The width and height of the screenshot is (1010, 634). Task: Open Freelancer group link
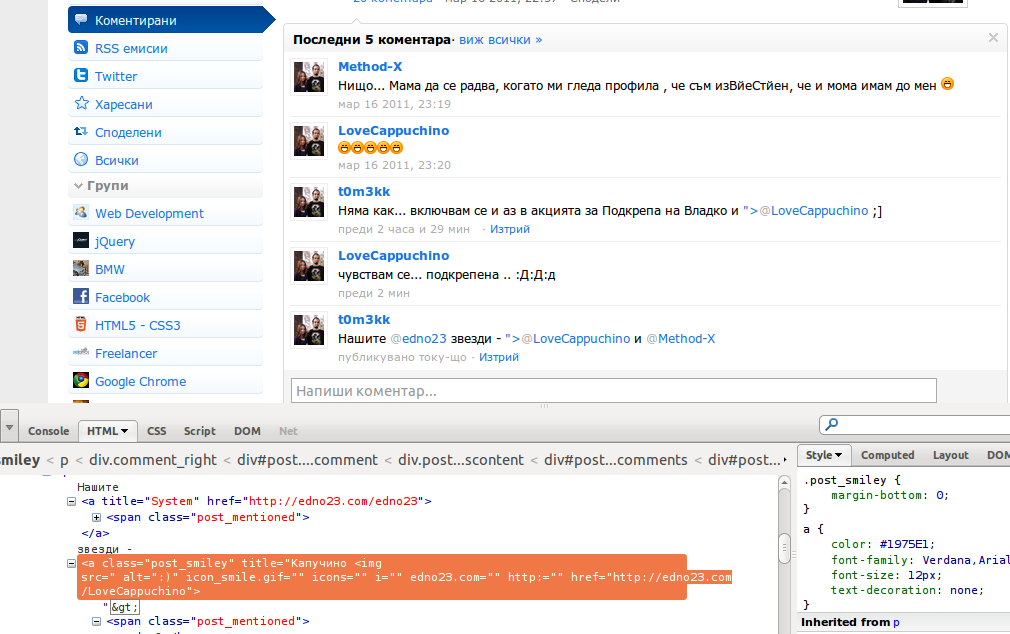(x=126, y=353)
